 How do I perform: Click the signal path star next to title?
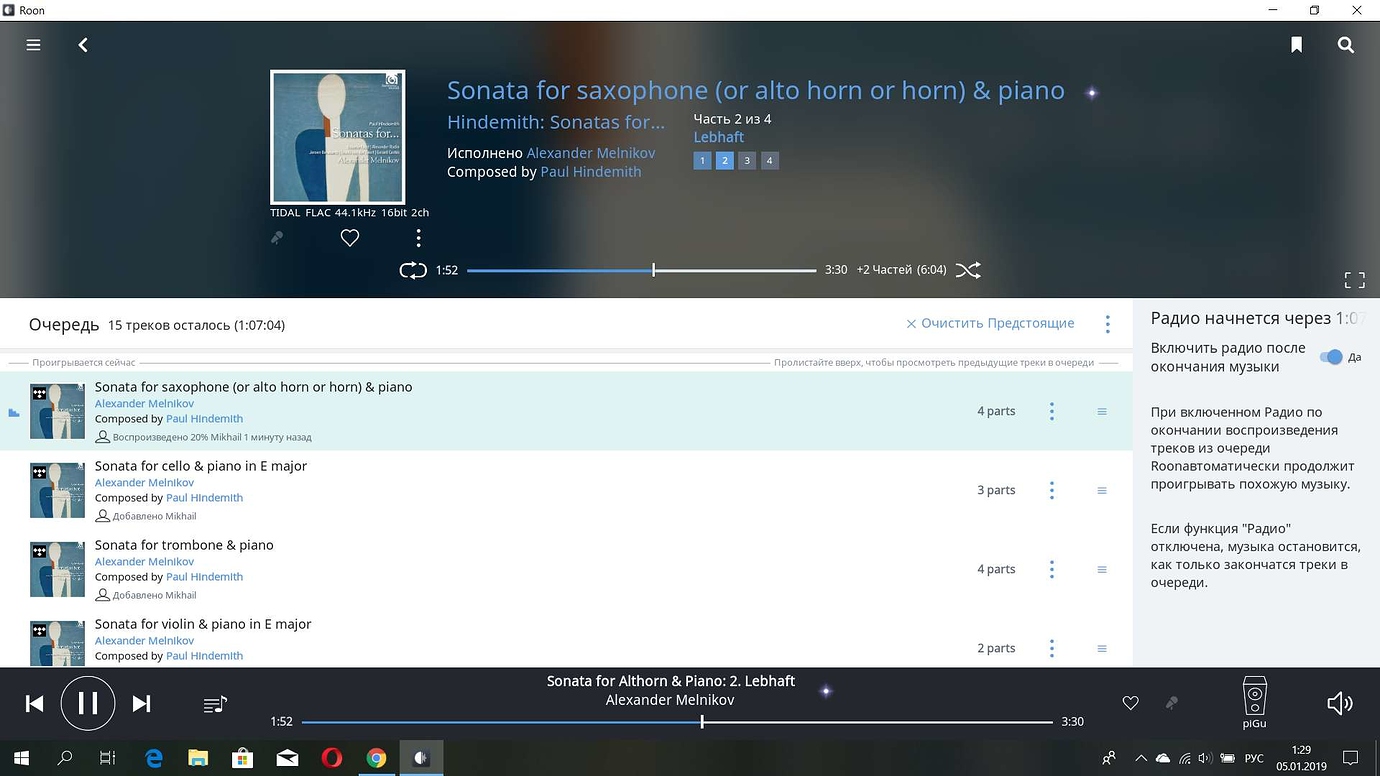(1091, 92)
